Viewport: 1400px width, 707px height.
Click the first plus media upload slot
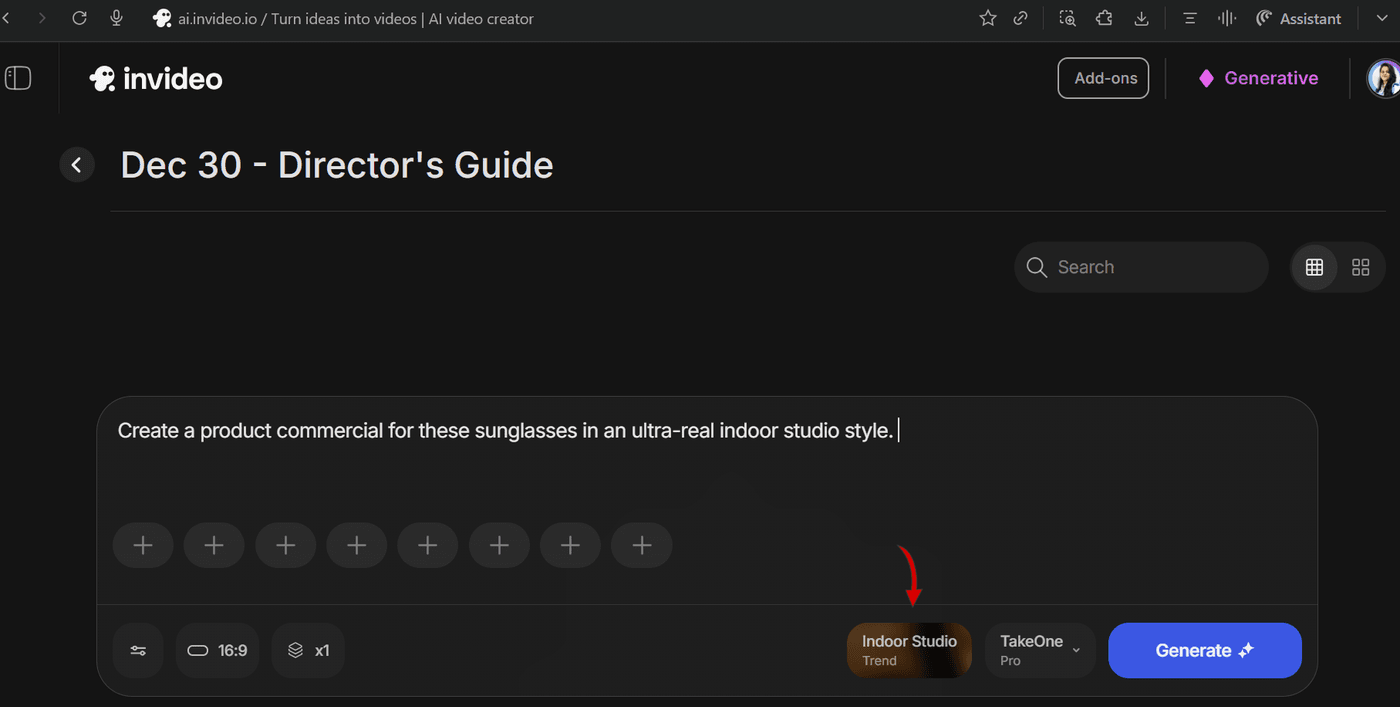coord(143,546)
